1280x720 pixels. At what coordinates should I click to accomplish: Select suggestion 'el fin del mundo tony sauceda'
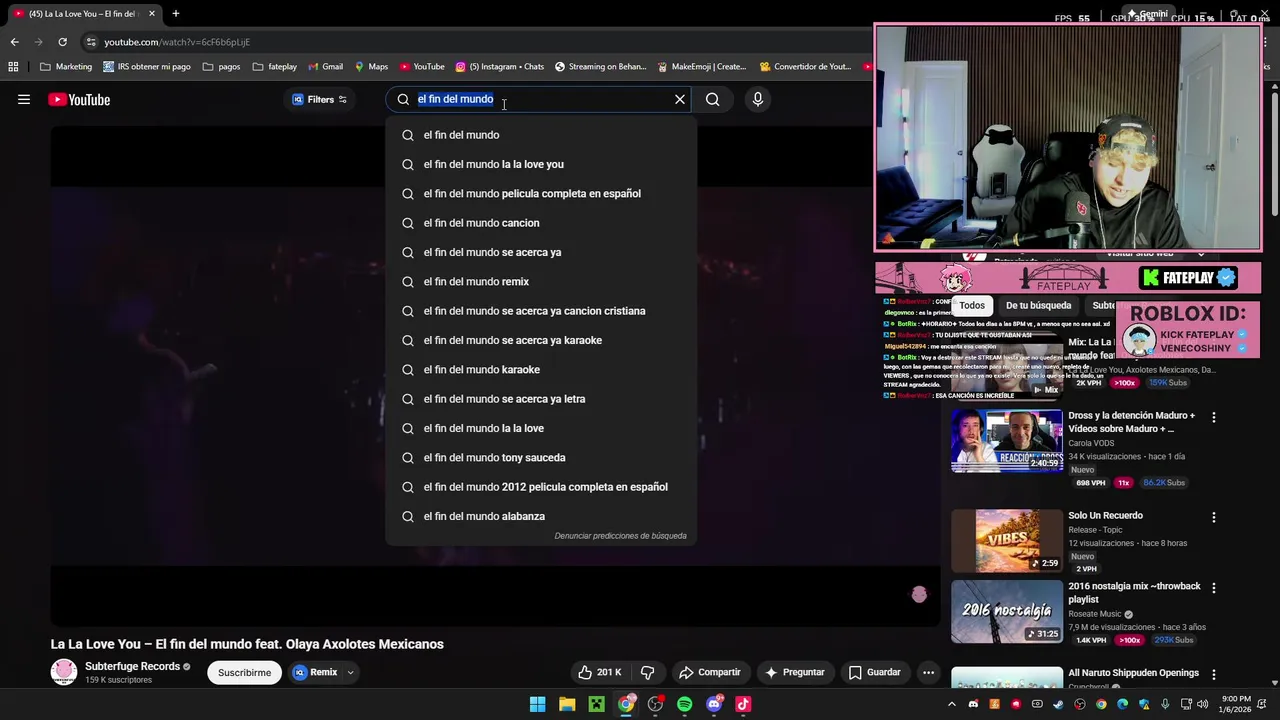541,458
